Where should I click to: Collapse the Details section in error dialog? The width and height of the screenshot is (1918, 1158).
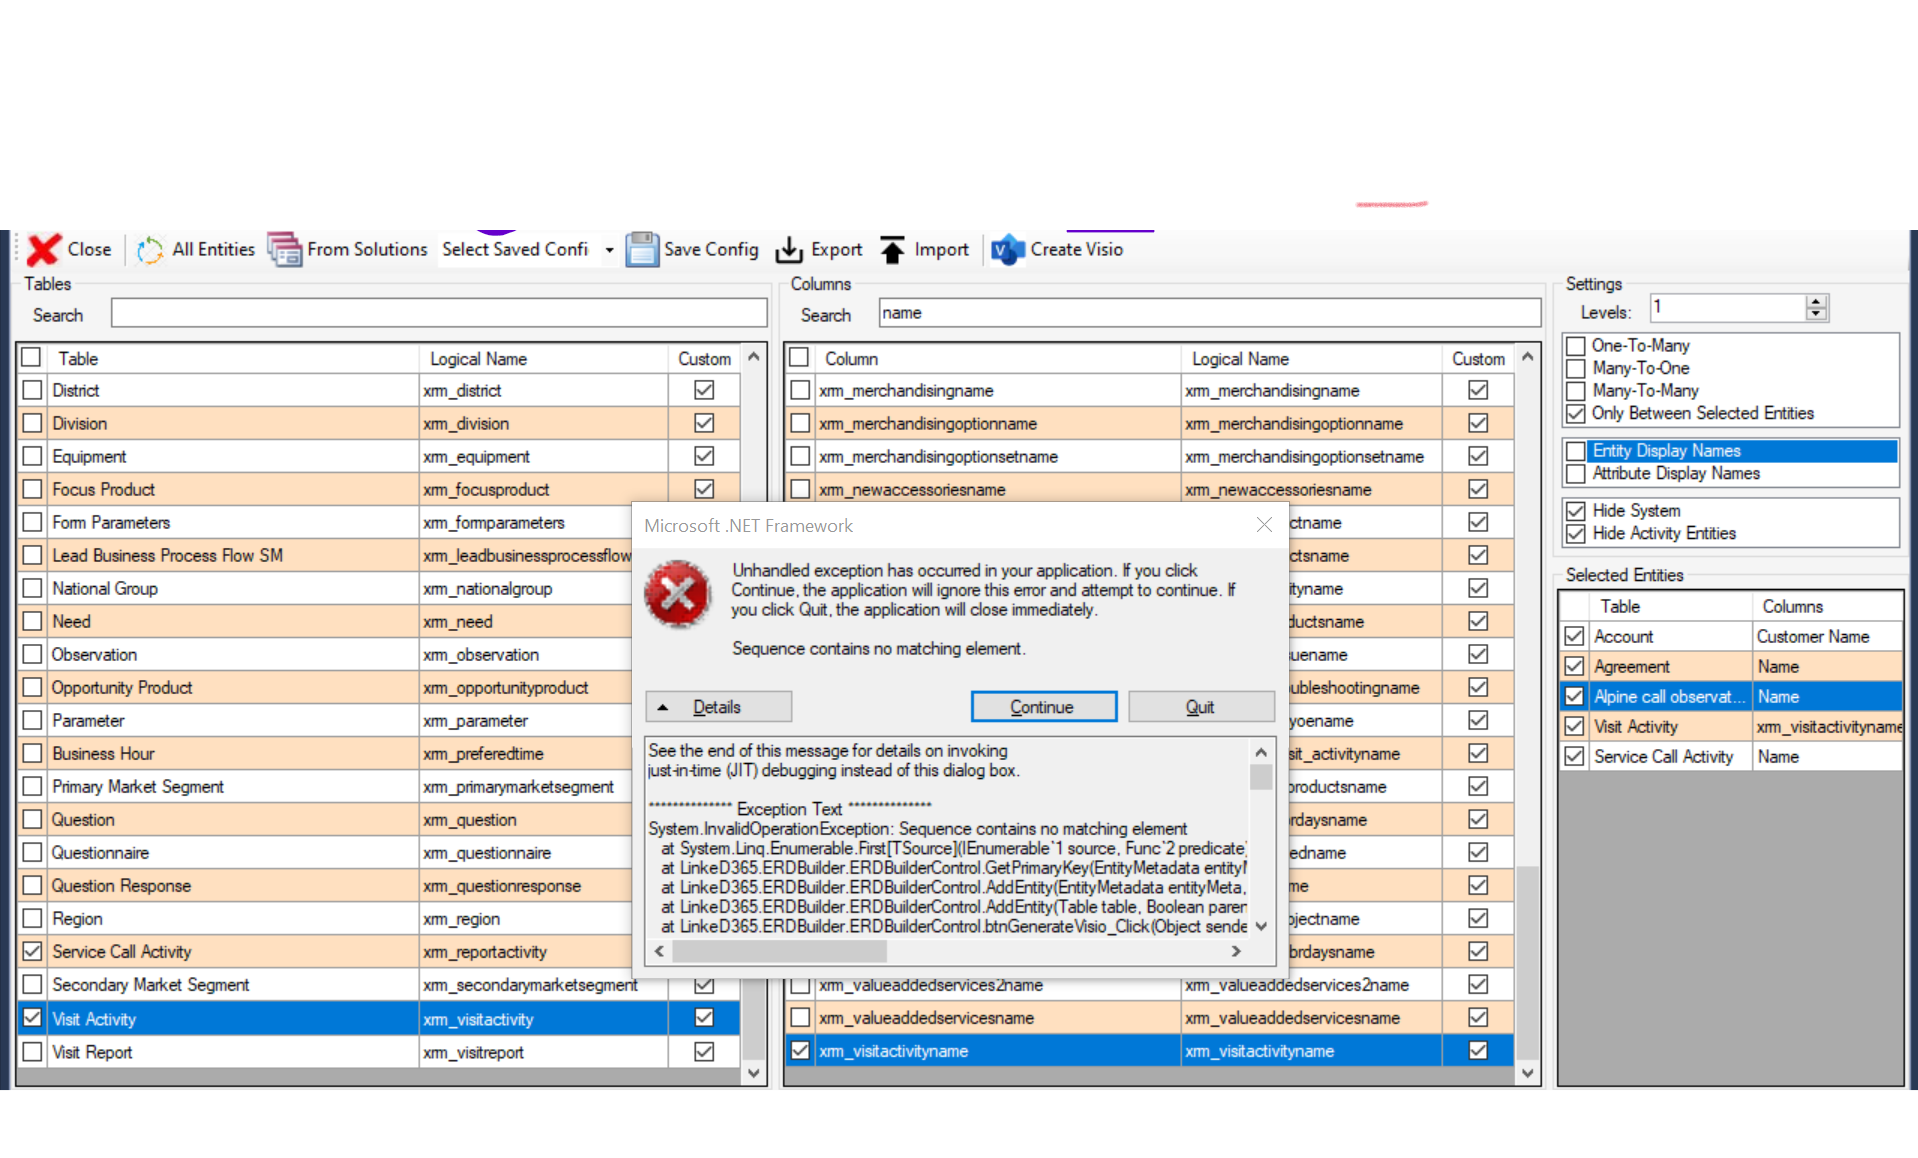click(718, 707)
